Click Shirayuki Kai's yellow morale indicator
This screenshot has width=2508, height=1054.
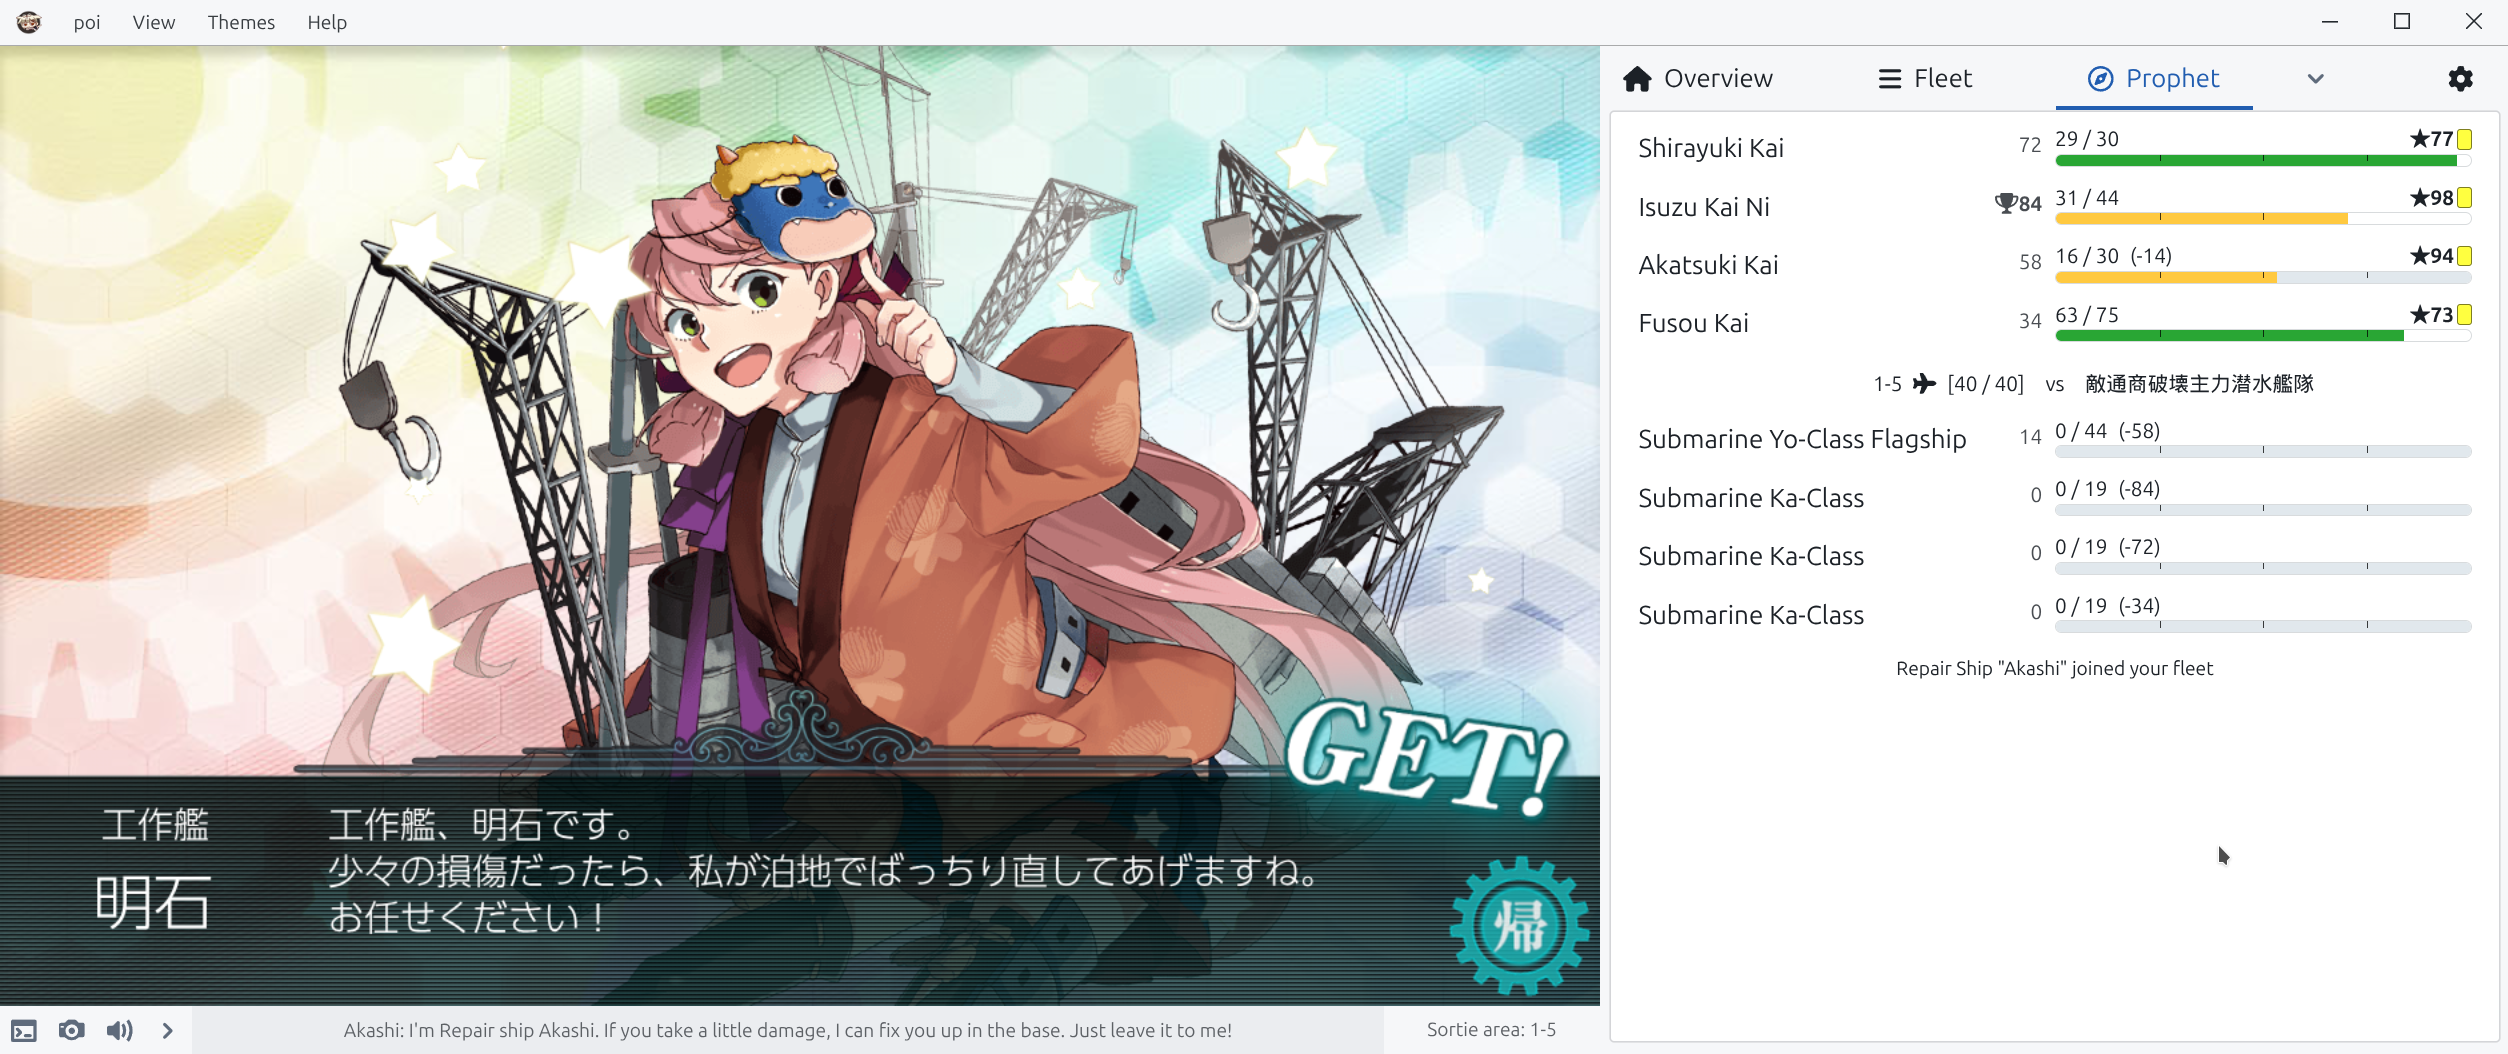click(2465, 139)
